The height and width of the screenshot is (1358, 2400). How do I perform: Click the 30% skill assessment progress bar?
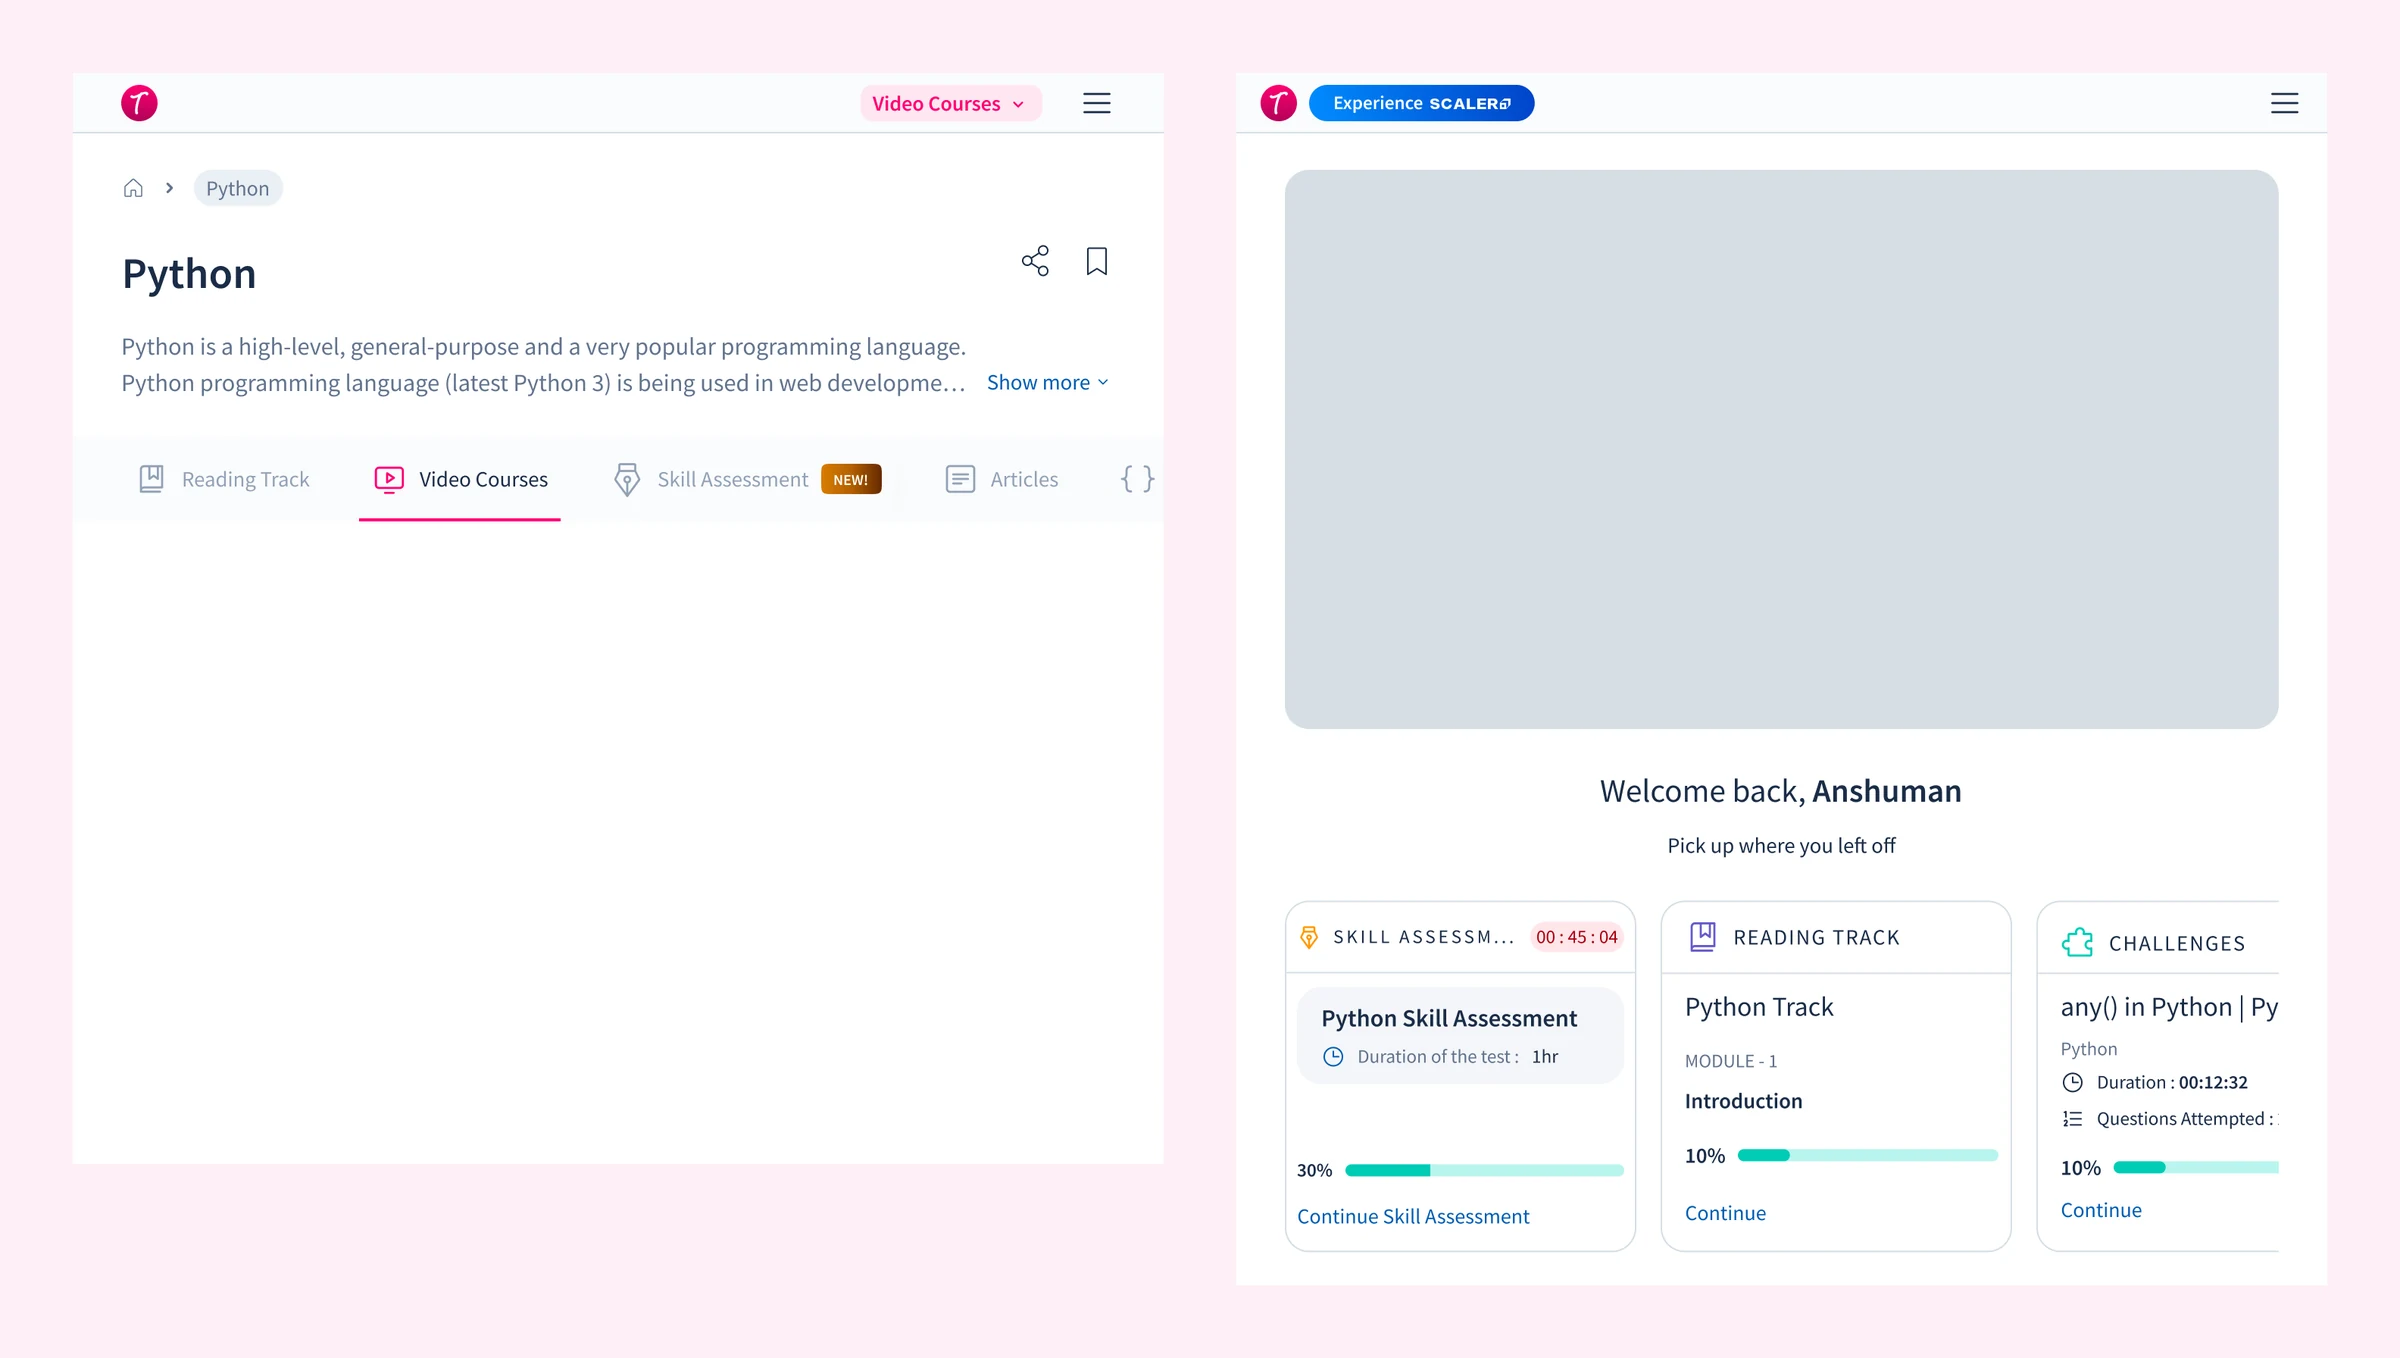point(1484,1170)
